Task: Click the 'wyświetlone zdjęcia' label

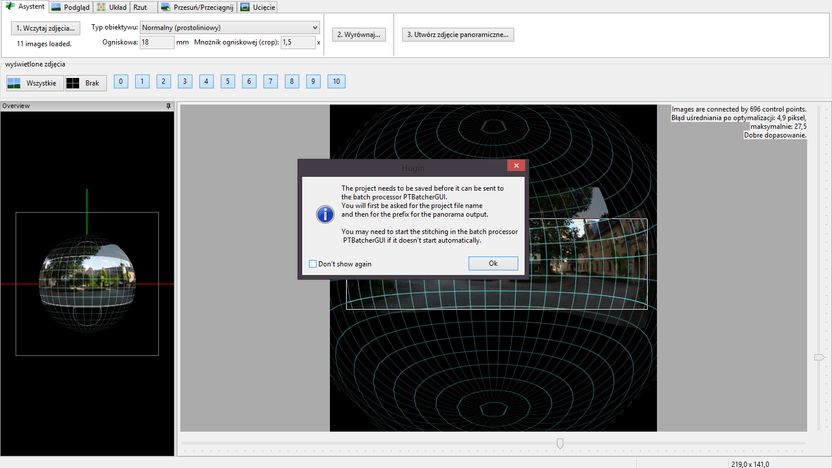Action: tap(35, 64)
